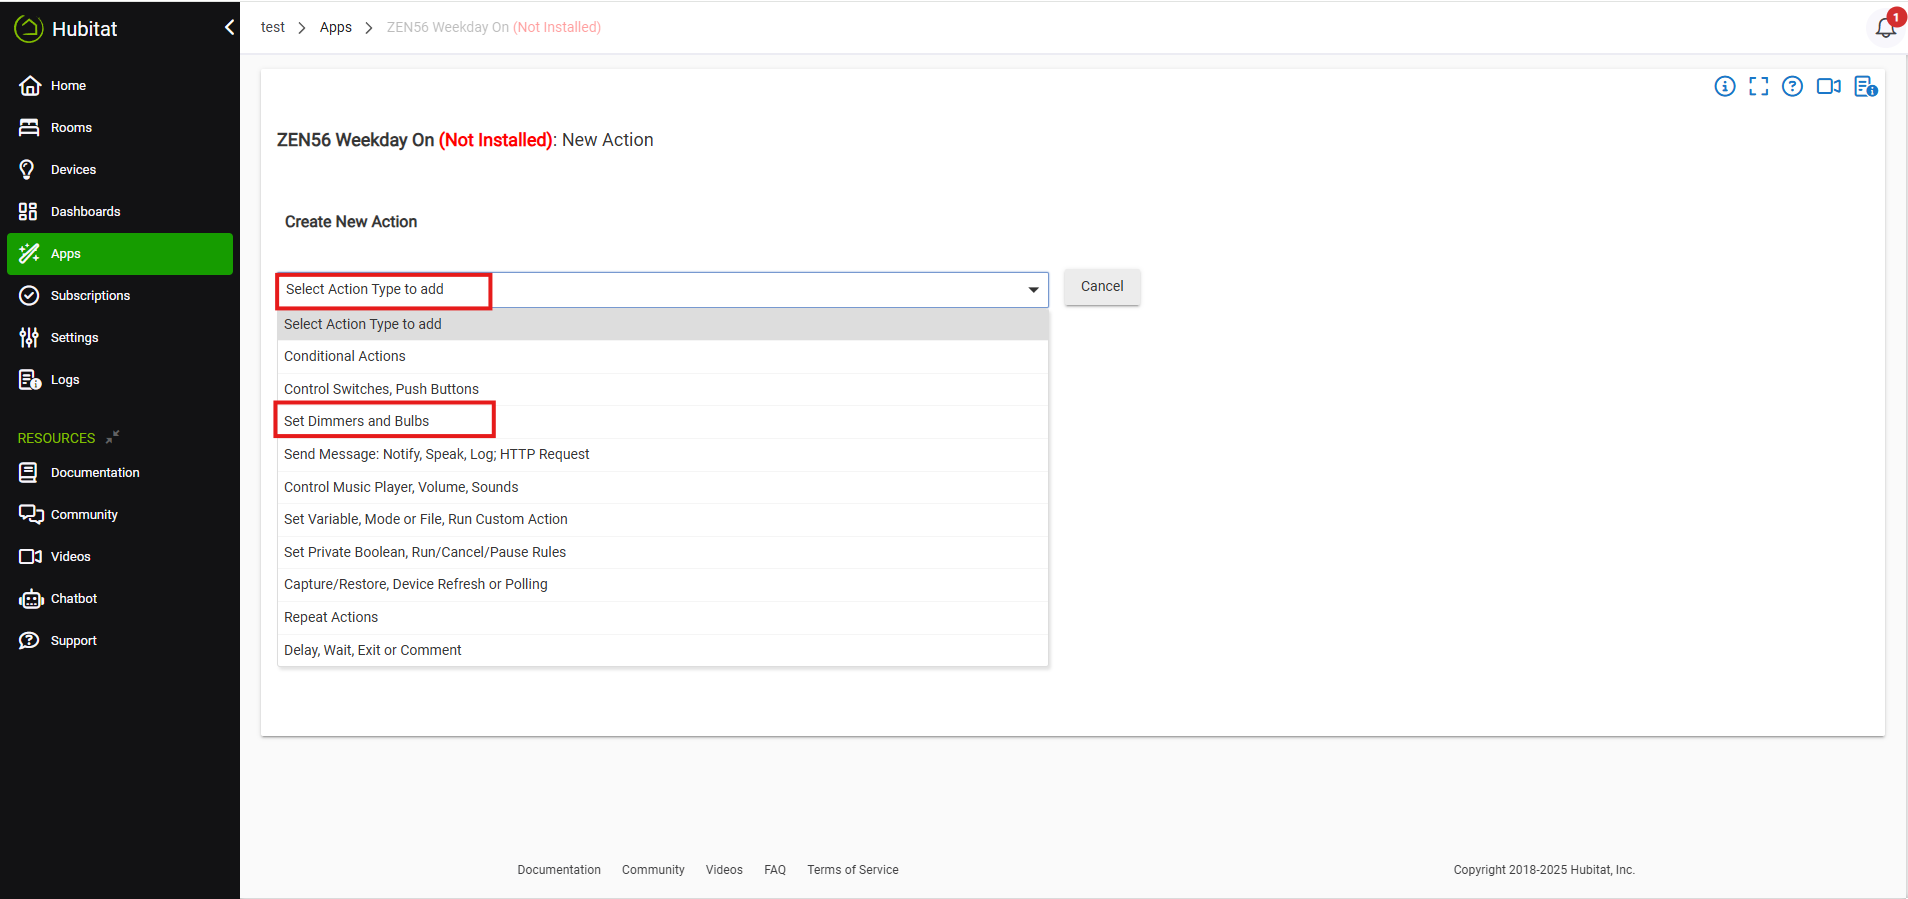Open the notifications bell icon
The height and width of the screenshot is (899, 1908).
pos(1886,27)
